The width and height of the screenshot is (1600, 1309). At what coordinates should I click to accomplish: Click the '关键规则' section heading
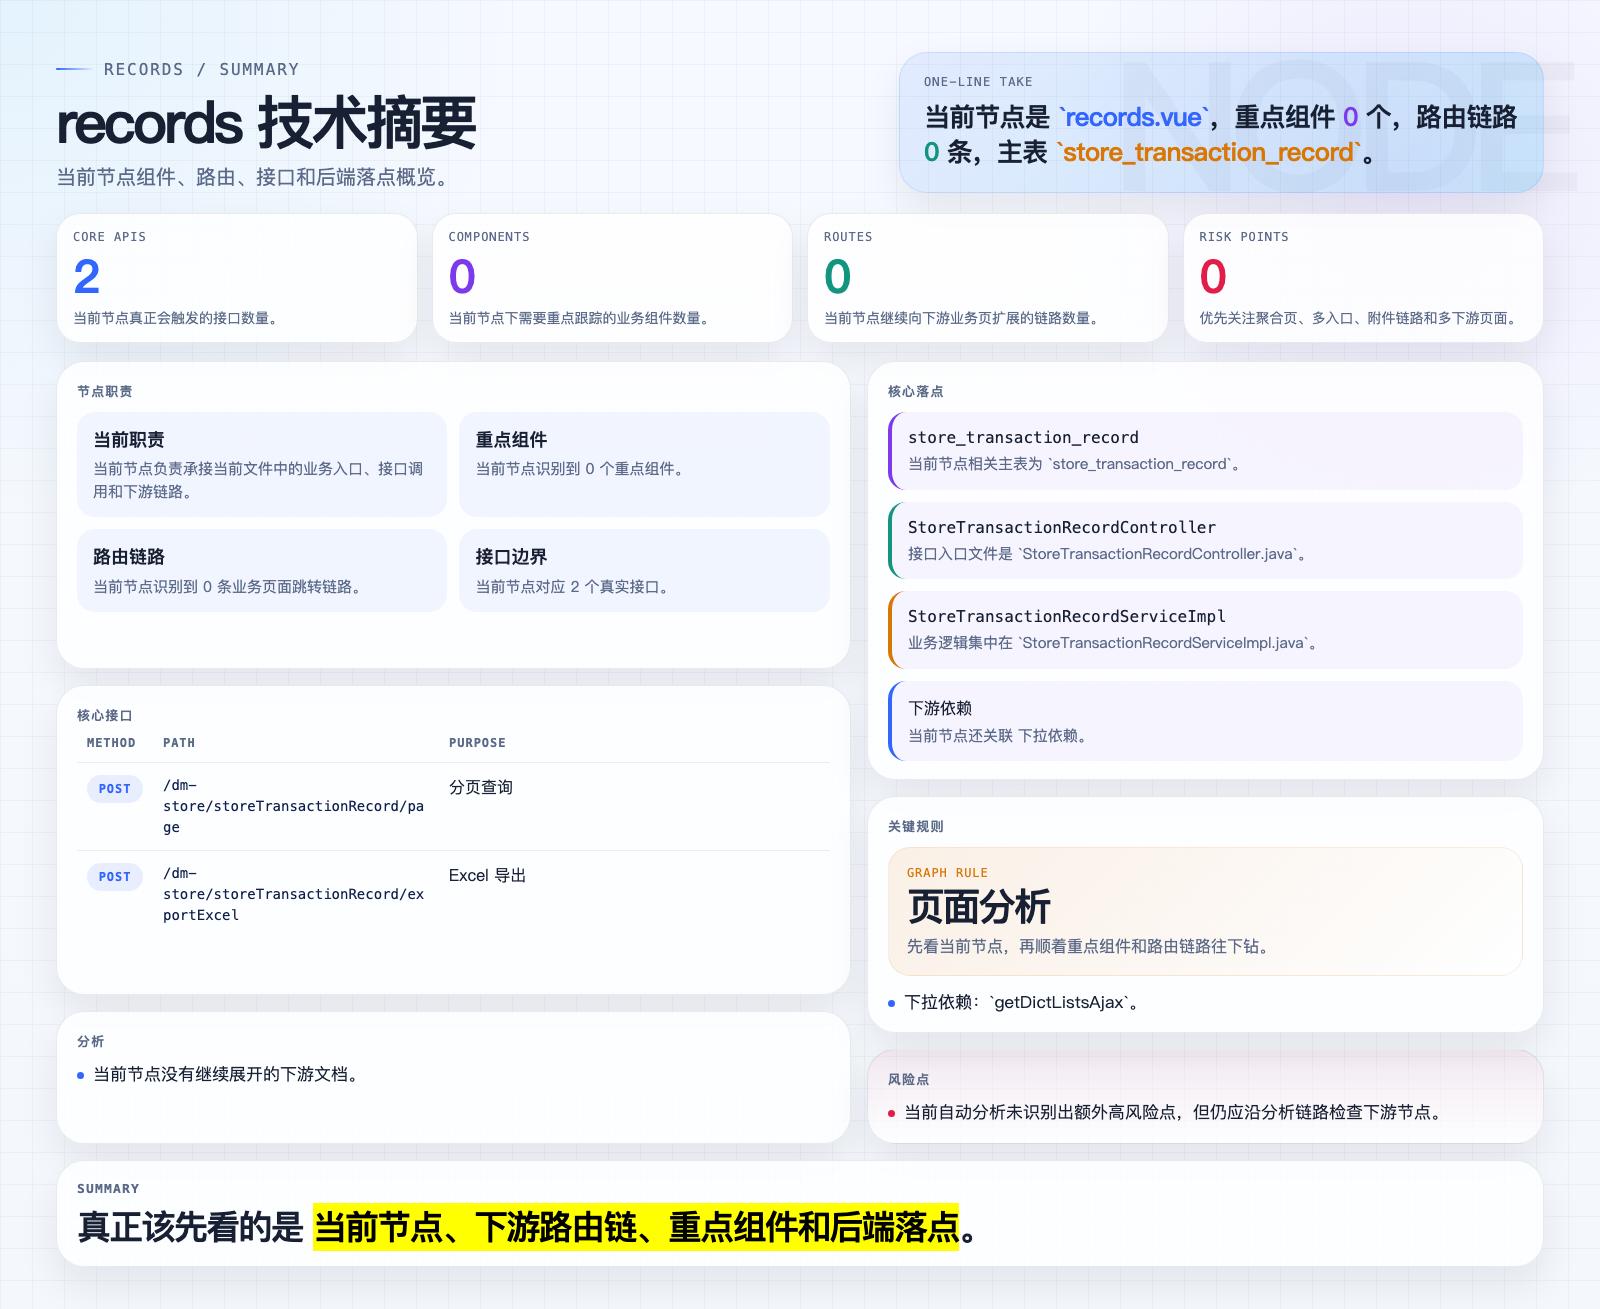(x=916, y=826)
